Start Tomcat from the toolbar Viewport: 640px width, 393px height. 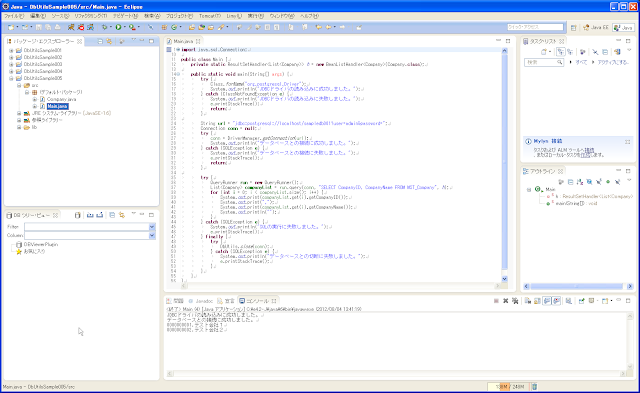tap(71, 27)
